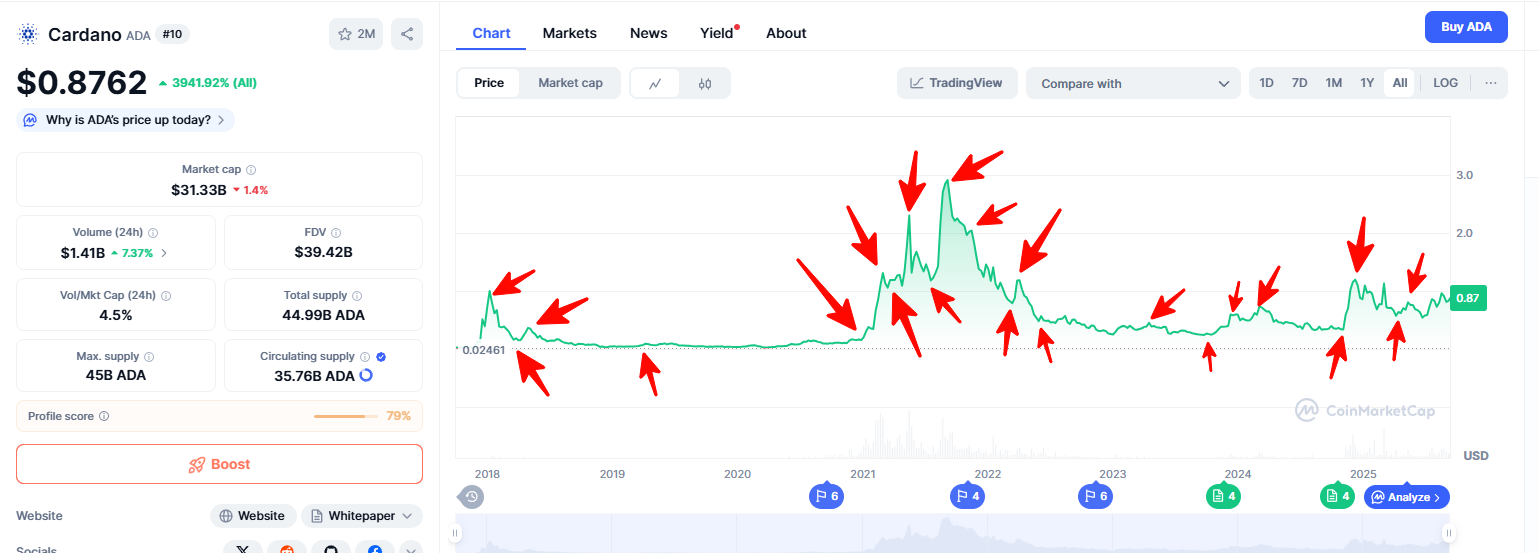
Task: Click the left range slider handle
Action: coord(456,533)
